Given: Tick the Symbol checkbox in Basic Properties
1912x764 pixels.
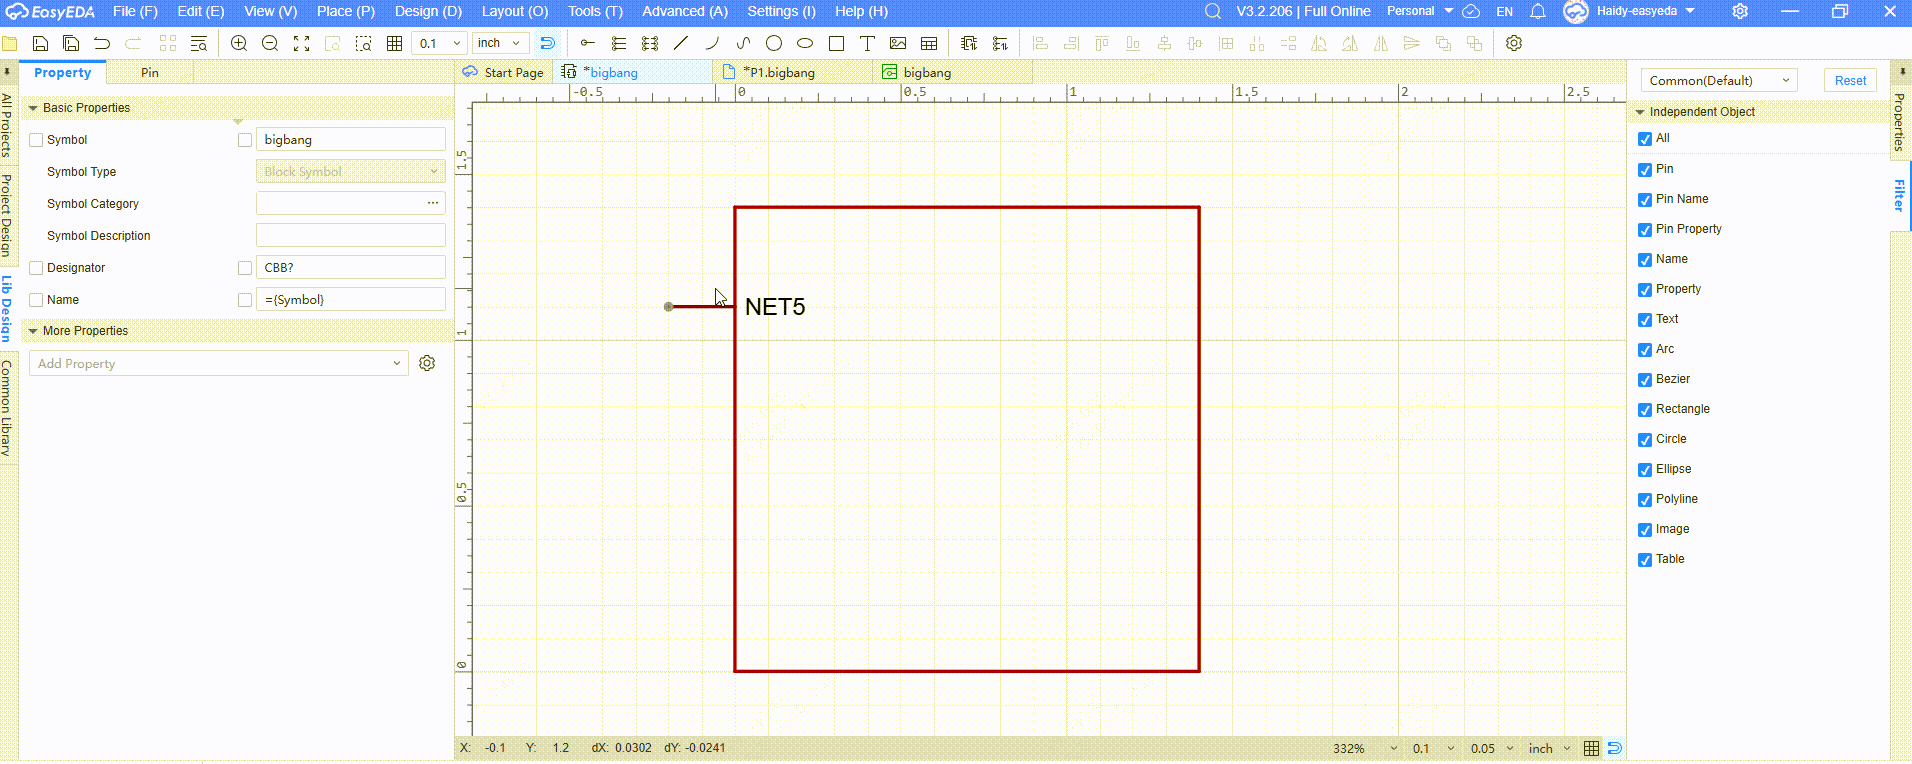Looking at the screenshot, I should point(36,140).
